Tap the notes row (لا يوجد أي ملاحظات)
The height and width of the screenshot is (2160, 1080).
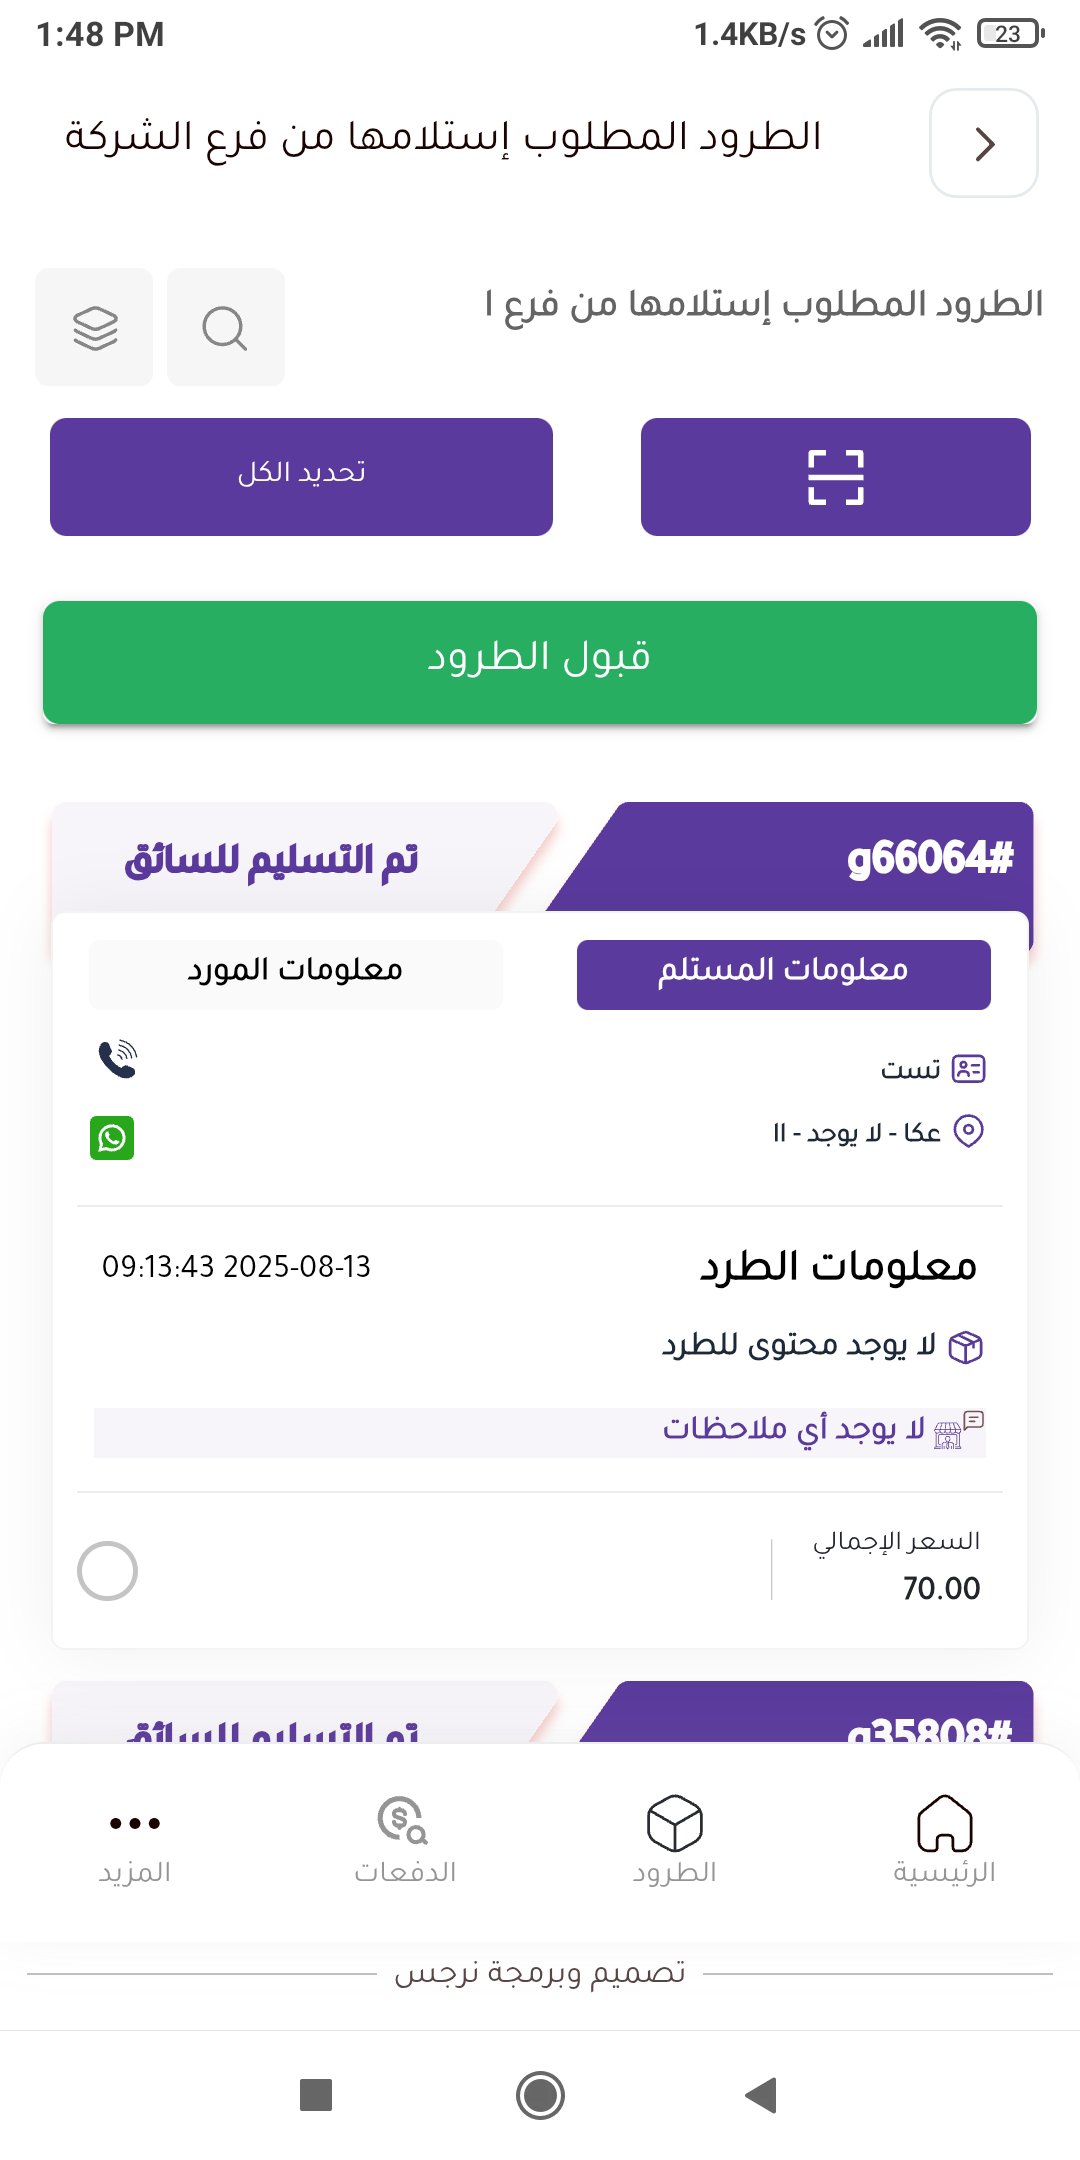click(x=540, y=1432)
